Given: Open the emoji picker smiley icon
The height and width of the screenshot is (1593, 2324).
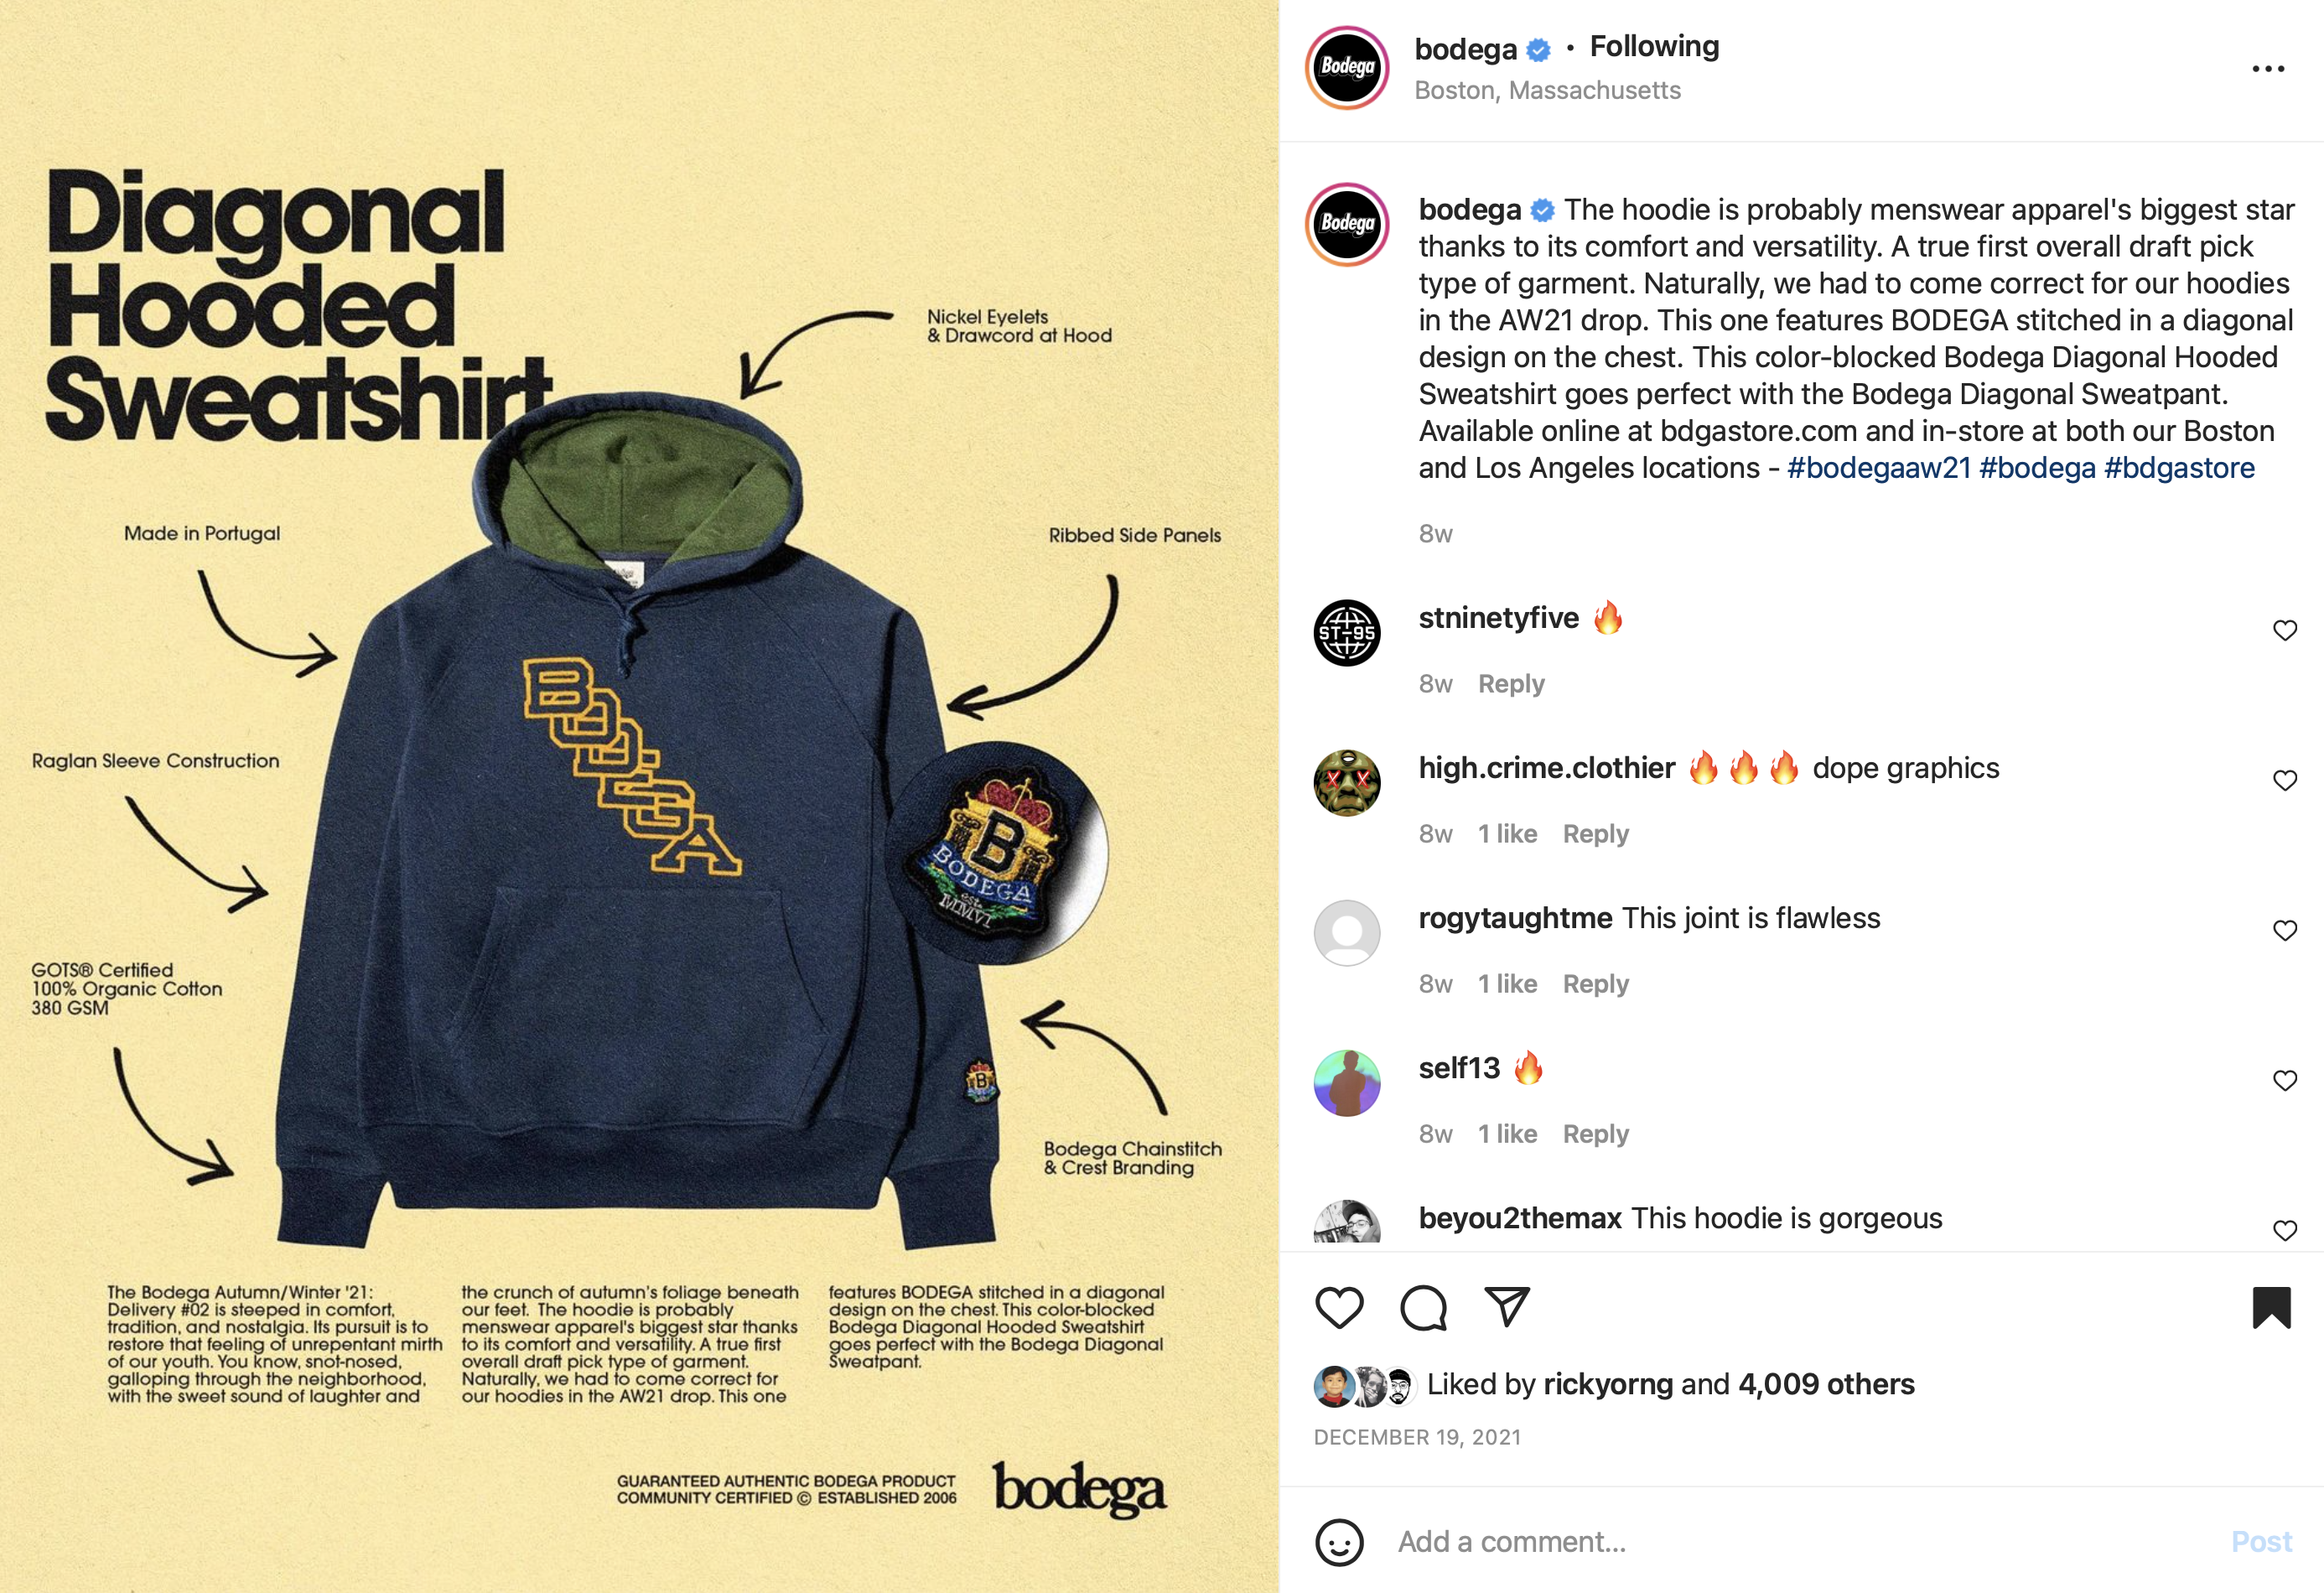Looking at the screenshot, I should pos(1339,1542).
